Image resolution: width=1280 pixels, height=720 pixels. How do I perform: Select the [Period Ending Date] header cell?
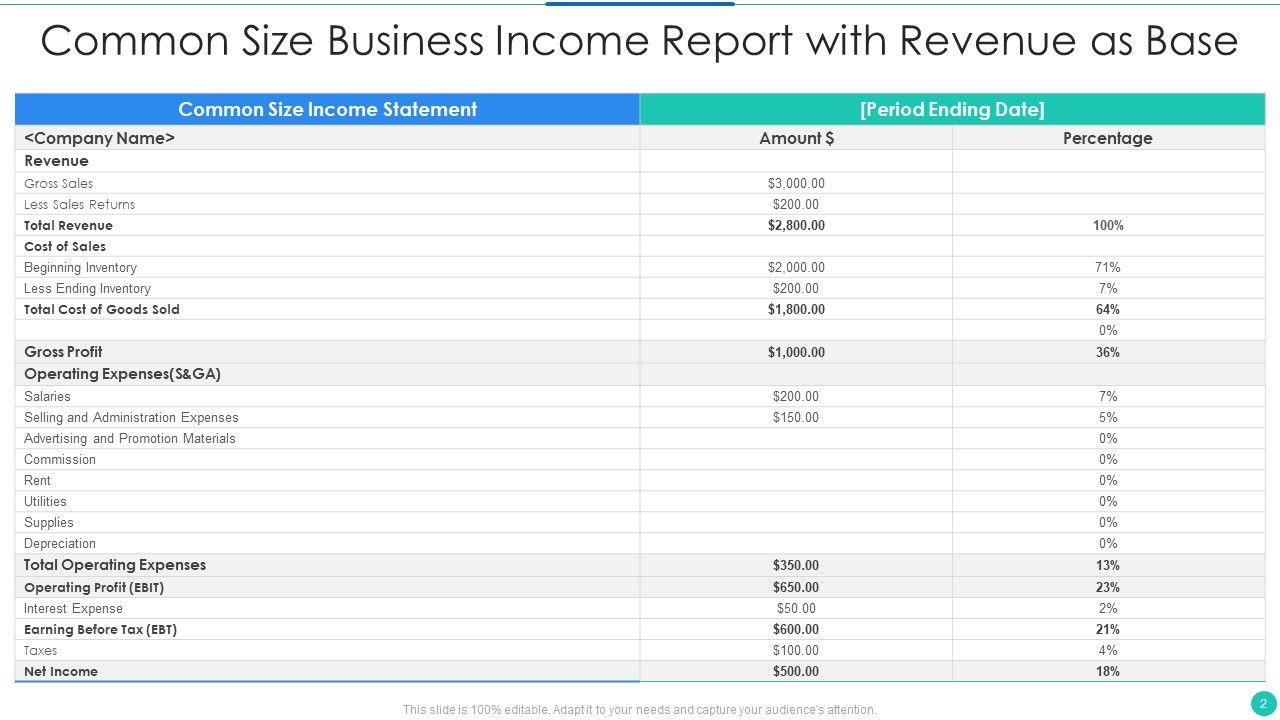pyautogui.click(x=952, y=110)
